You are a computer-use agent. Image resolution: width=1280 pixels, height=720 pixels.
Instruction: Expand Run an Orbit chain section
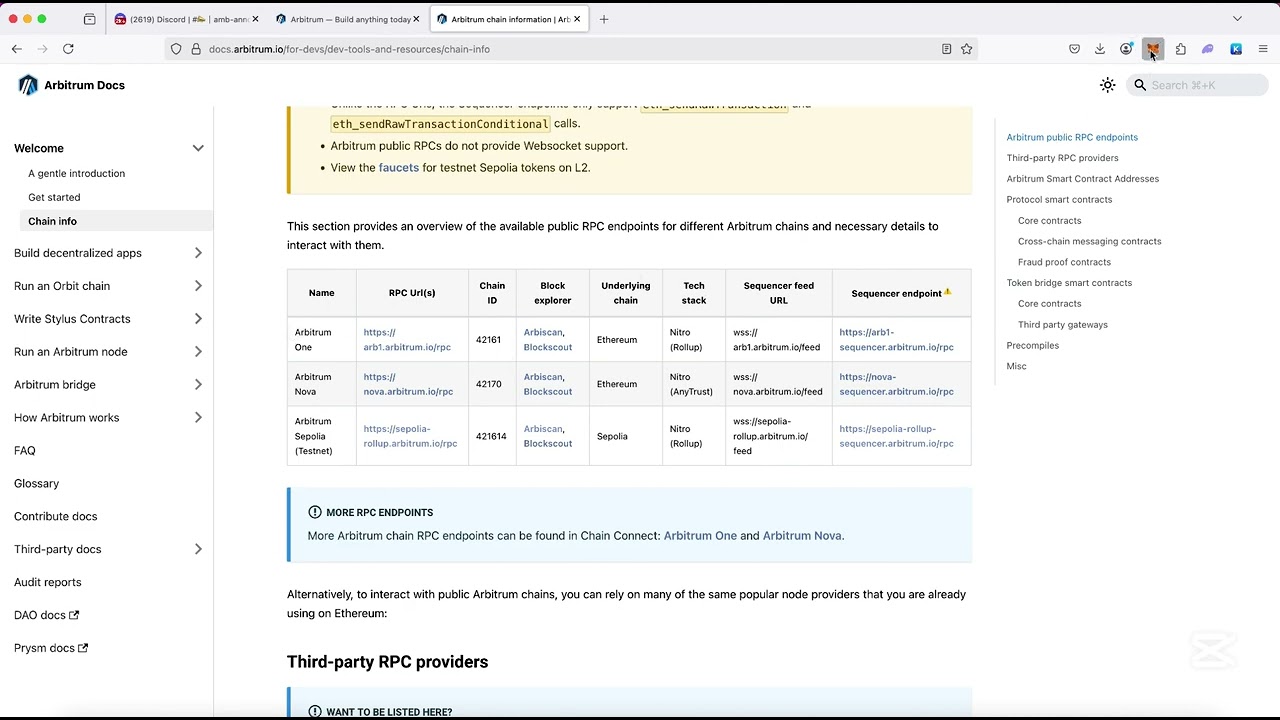(198, 286)
